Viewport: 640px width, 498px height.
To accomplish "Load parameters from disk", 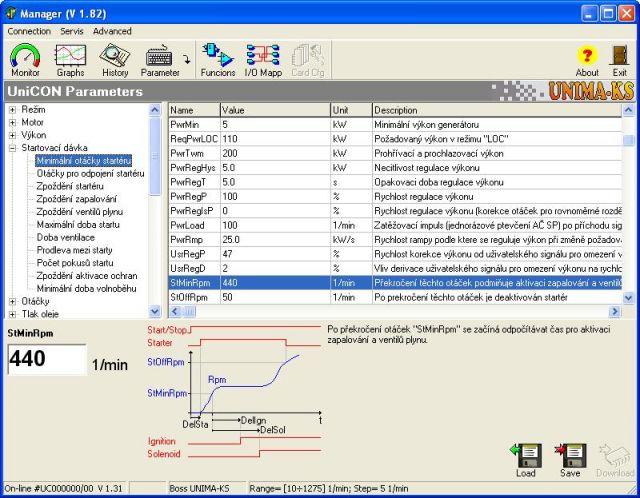I will [526, 460].
